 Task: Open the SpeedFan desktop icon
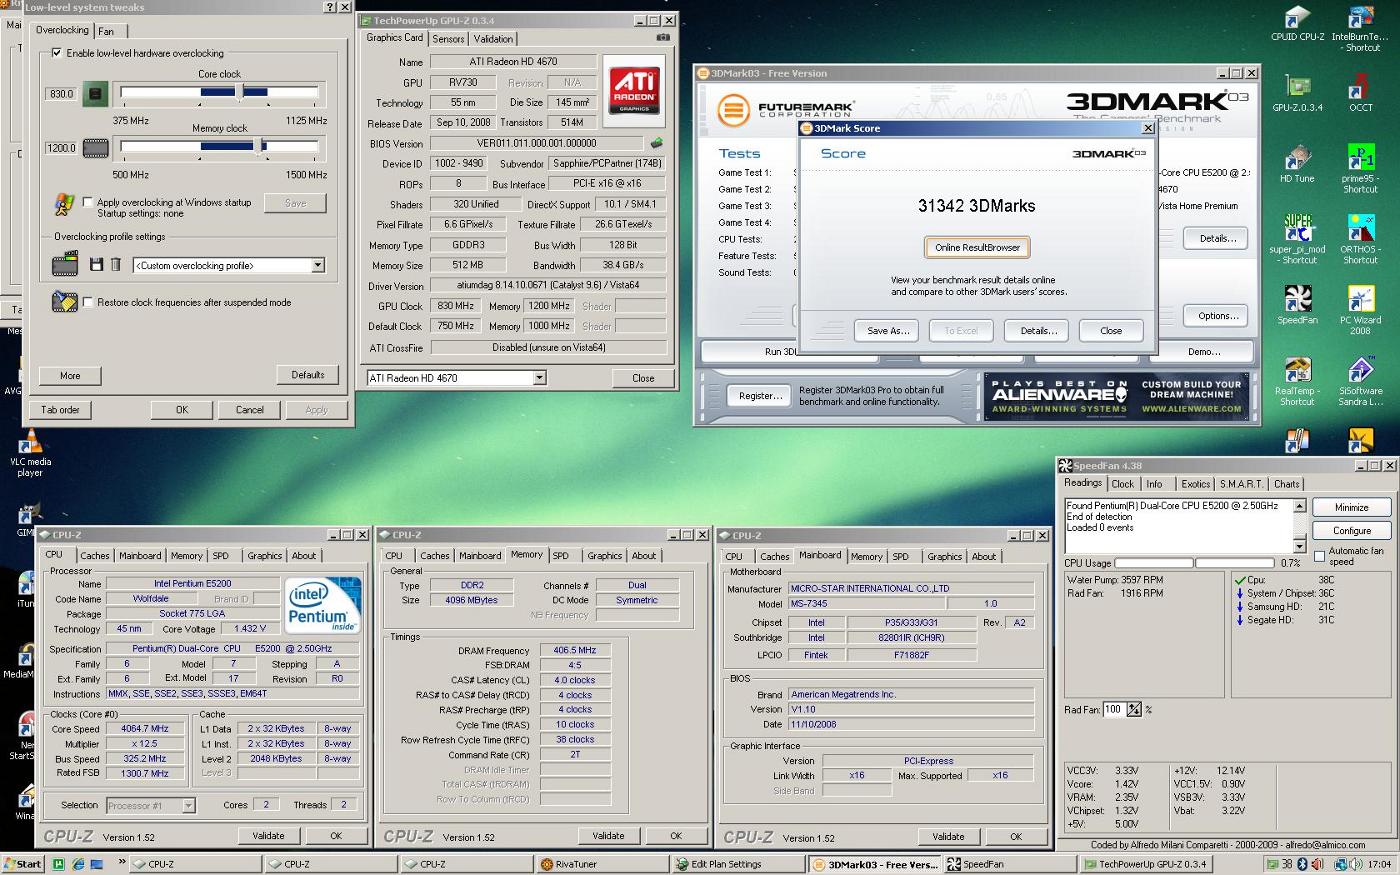pos(1297,306)
